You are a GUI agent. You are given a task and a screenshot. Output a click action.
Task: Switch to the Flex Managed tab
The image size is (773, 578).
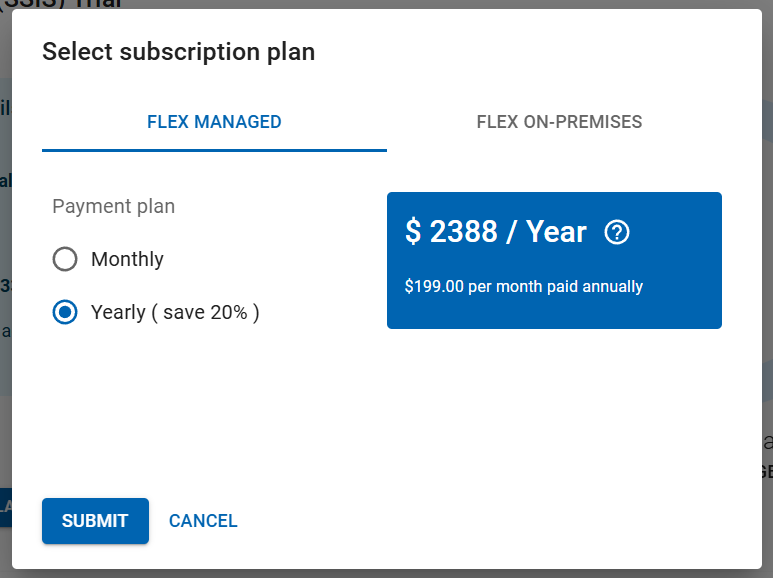point(214,123)
